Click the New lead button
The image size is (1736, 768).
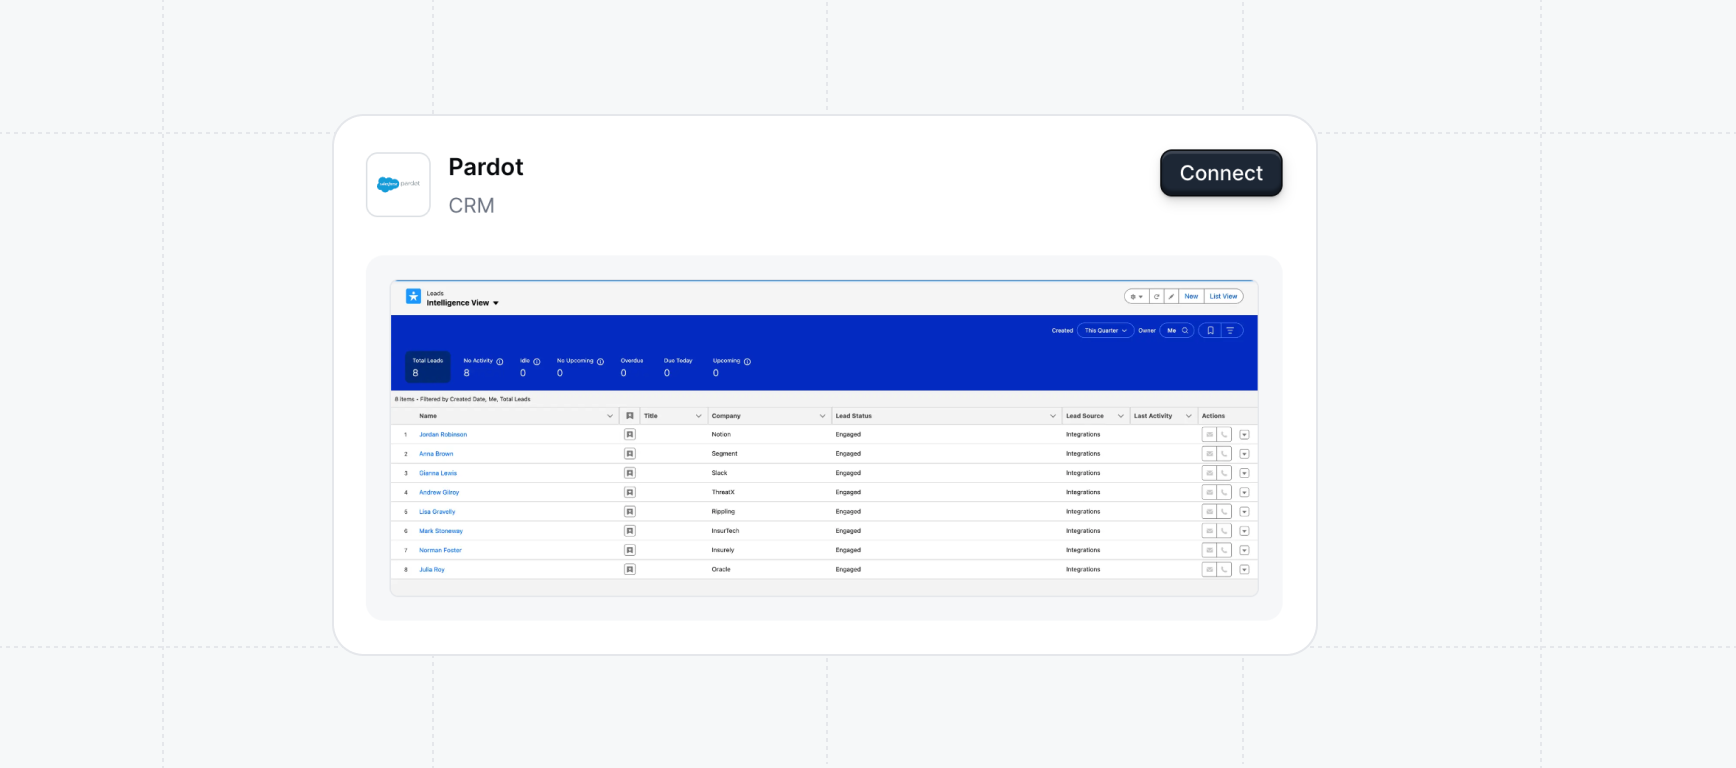[1191, 296]
